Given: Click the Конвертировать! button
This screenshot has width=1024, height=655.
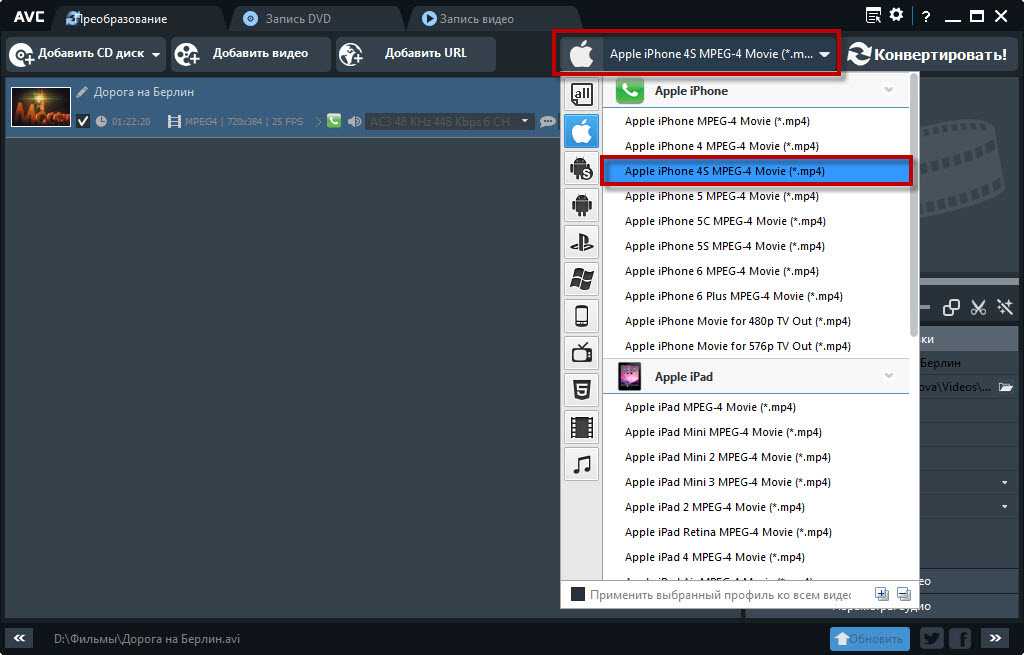Looking at the screenshot, I should click(927, 54).
